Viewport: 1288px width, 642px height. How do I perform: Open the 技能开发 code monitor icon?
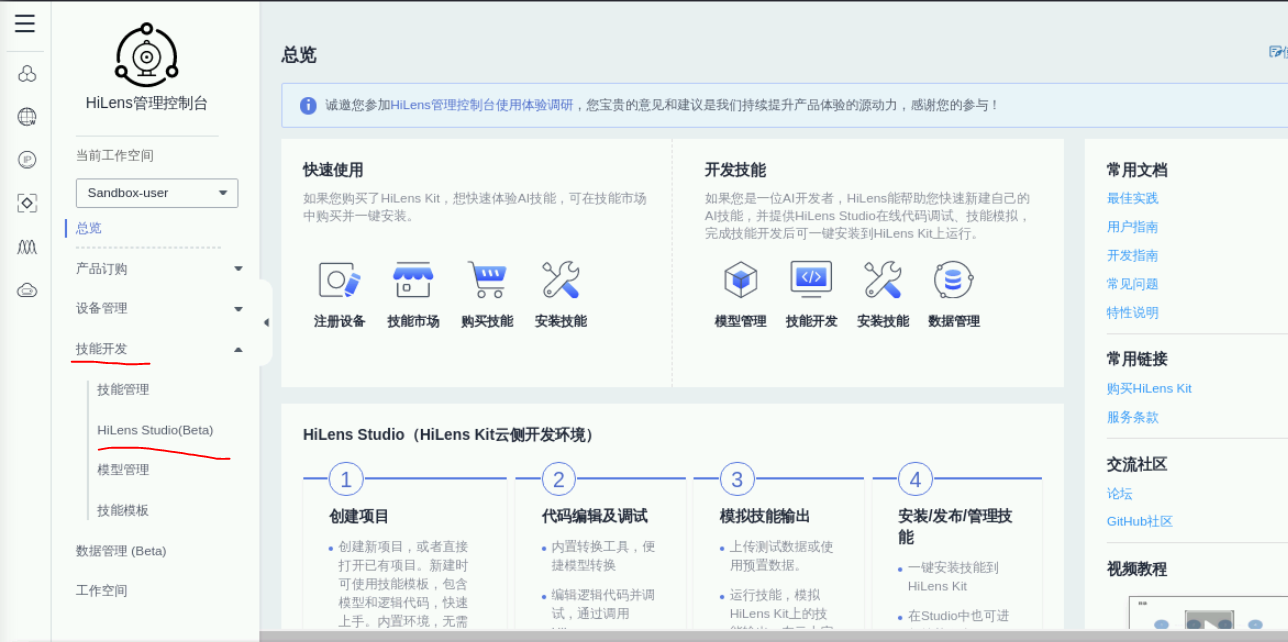click(x=811, y=280)
